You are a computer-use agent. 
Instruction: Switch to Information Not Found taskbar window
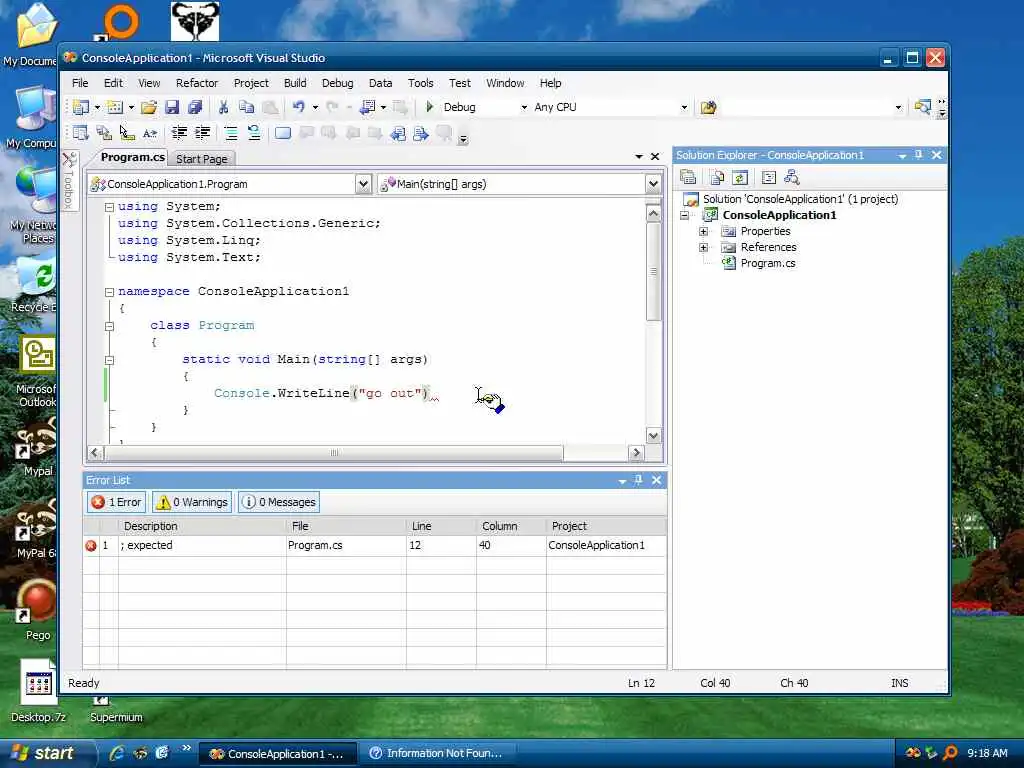tap(438, 753)
